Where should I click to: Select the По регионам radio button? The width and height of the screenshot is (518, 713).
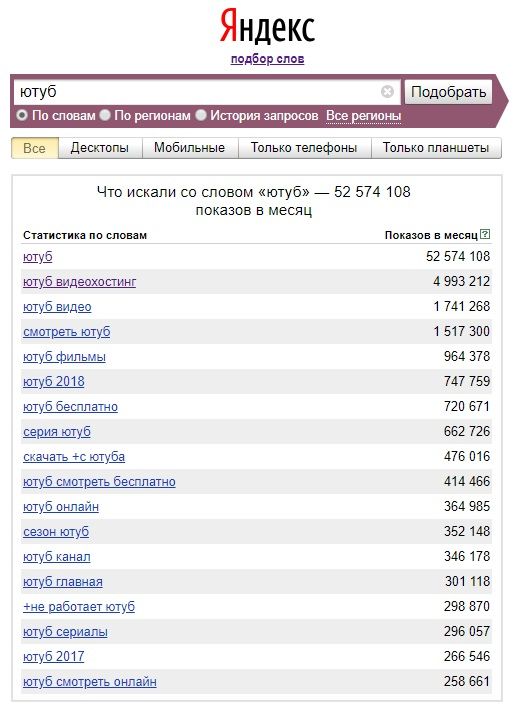tap(105, 115)
